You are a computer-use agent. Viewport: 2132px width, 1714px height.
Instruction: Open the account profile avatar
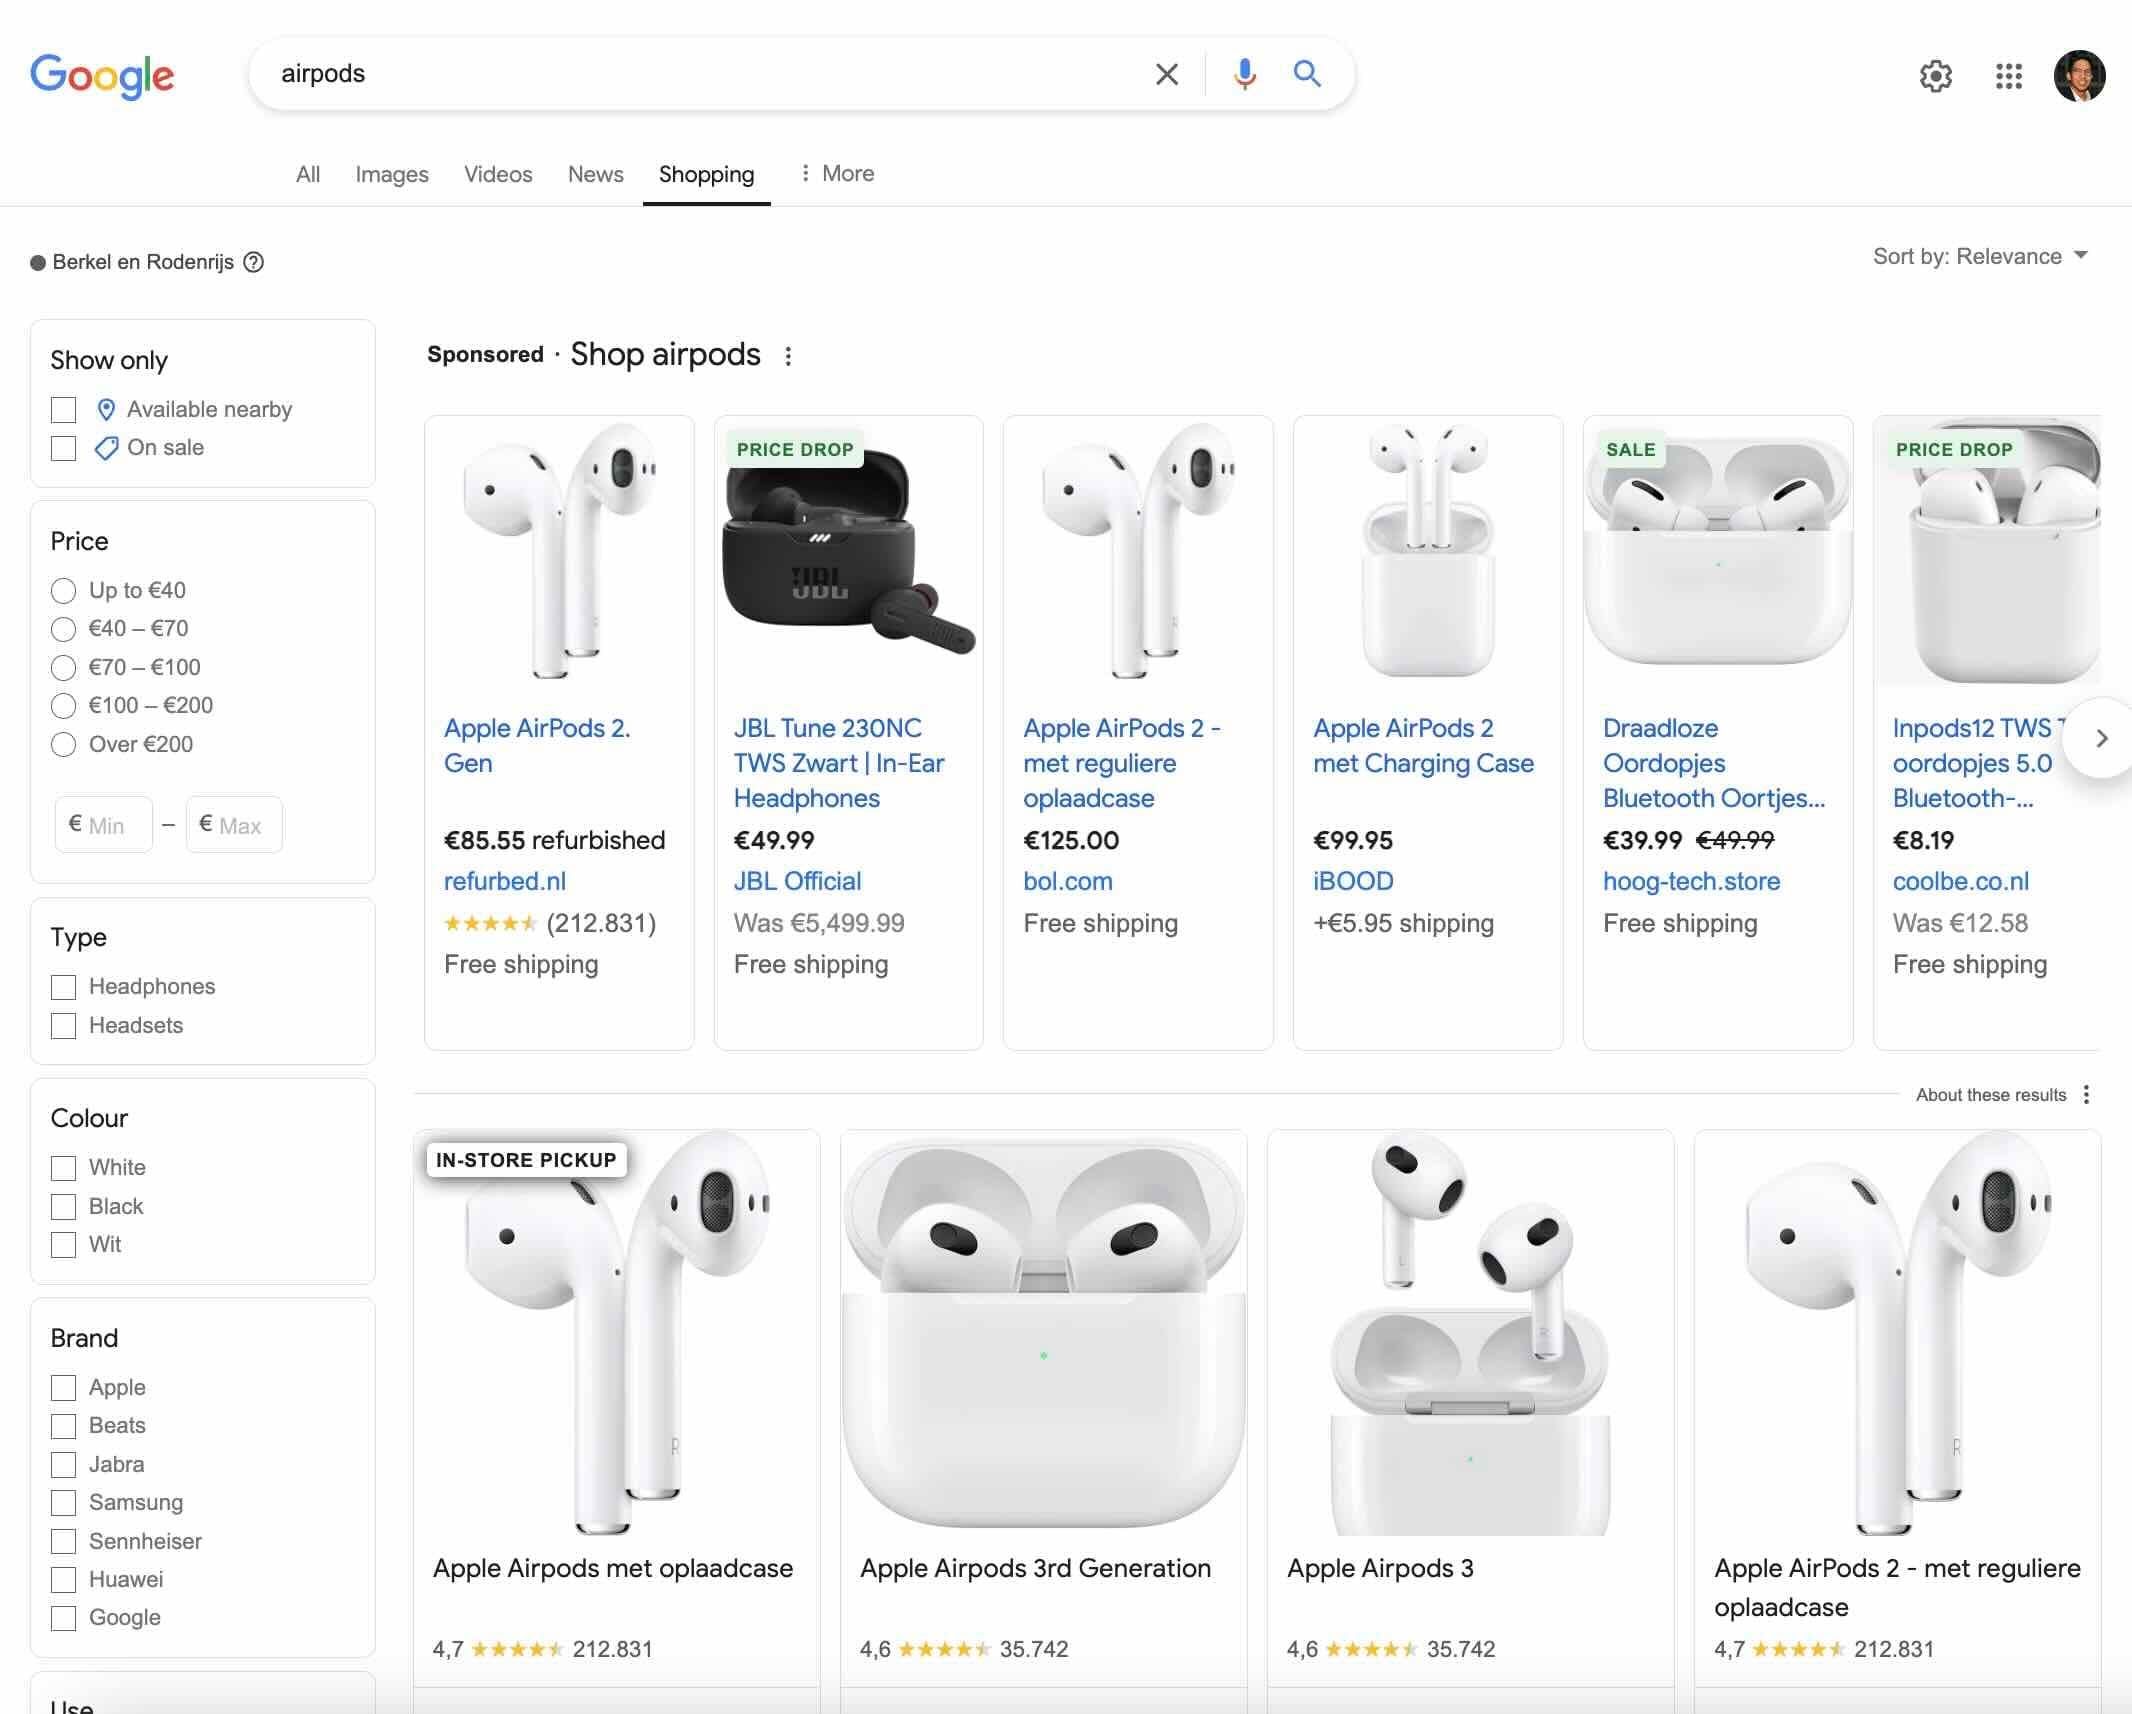pos(2079,76)
